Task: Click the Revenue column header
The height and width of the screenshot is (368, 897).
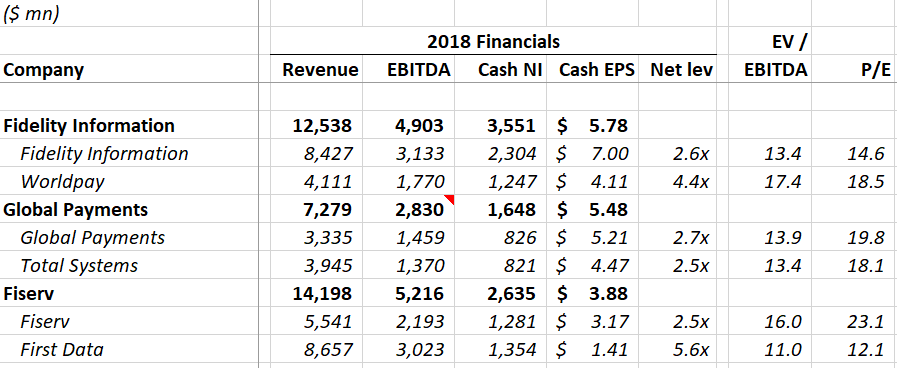Action: [316, 70]
